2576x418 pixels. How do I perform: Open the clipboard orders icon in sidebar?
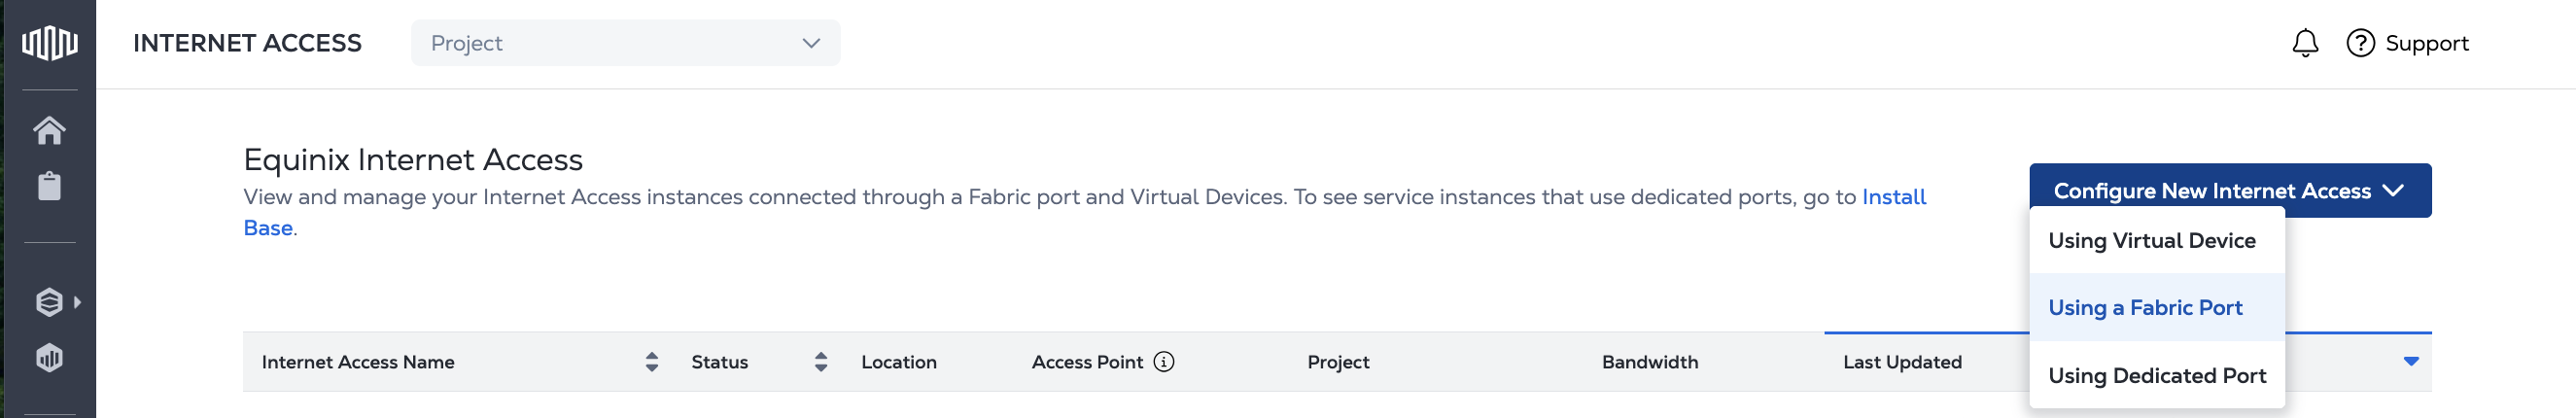pos(49,186)
